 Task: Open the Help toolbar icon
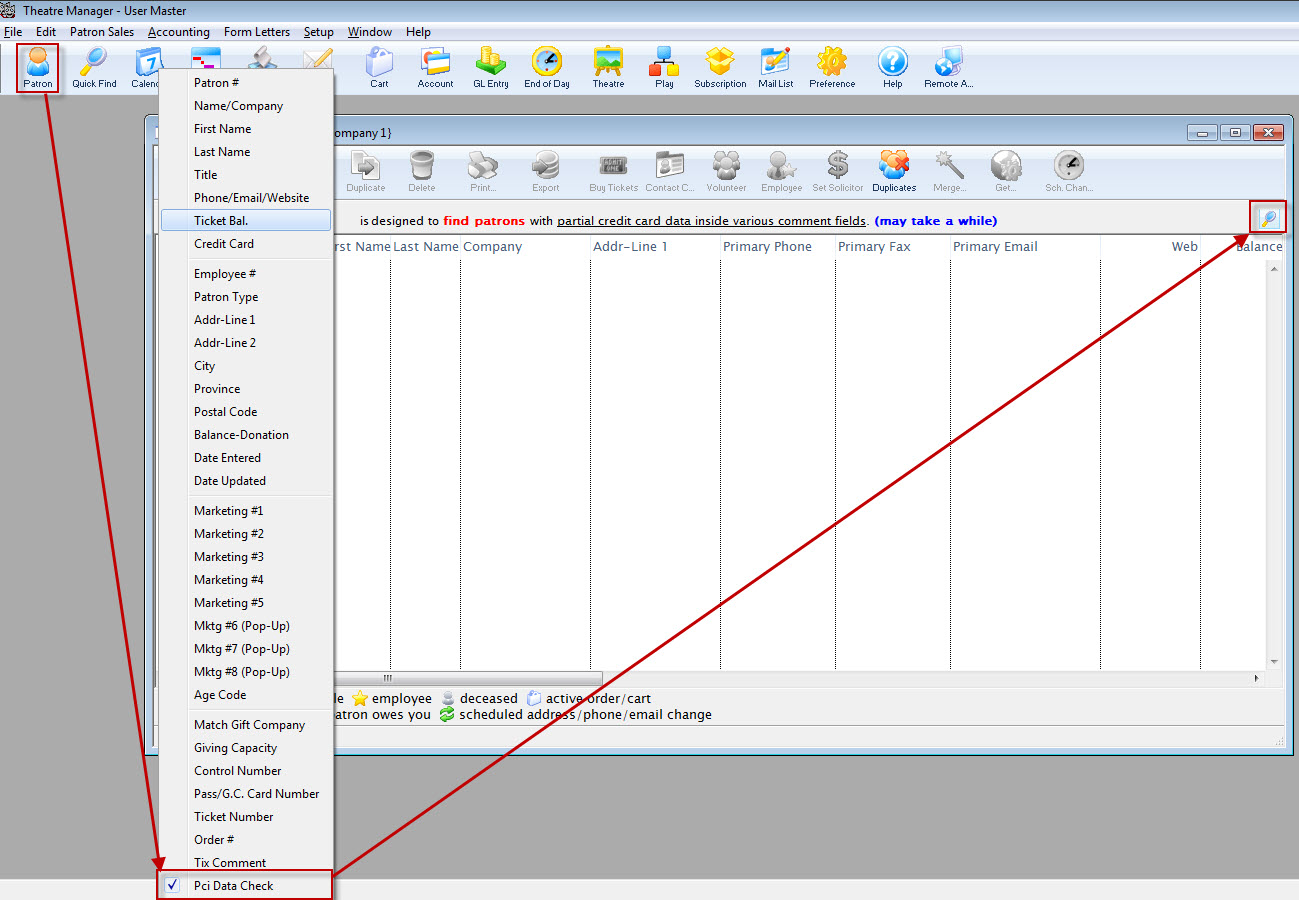pos(893,68)
